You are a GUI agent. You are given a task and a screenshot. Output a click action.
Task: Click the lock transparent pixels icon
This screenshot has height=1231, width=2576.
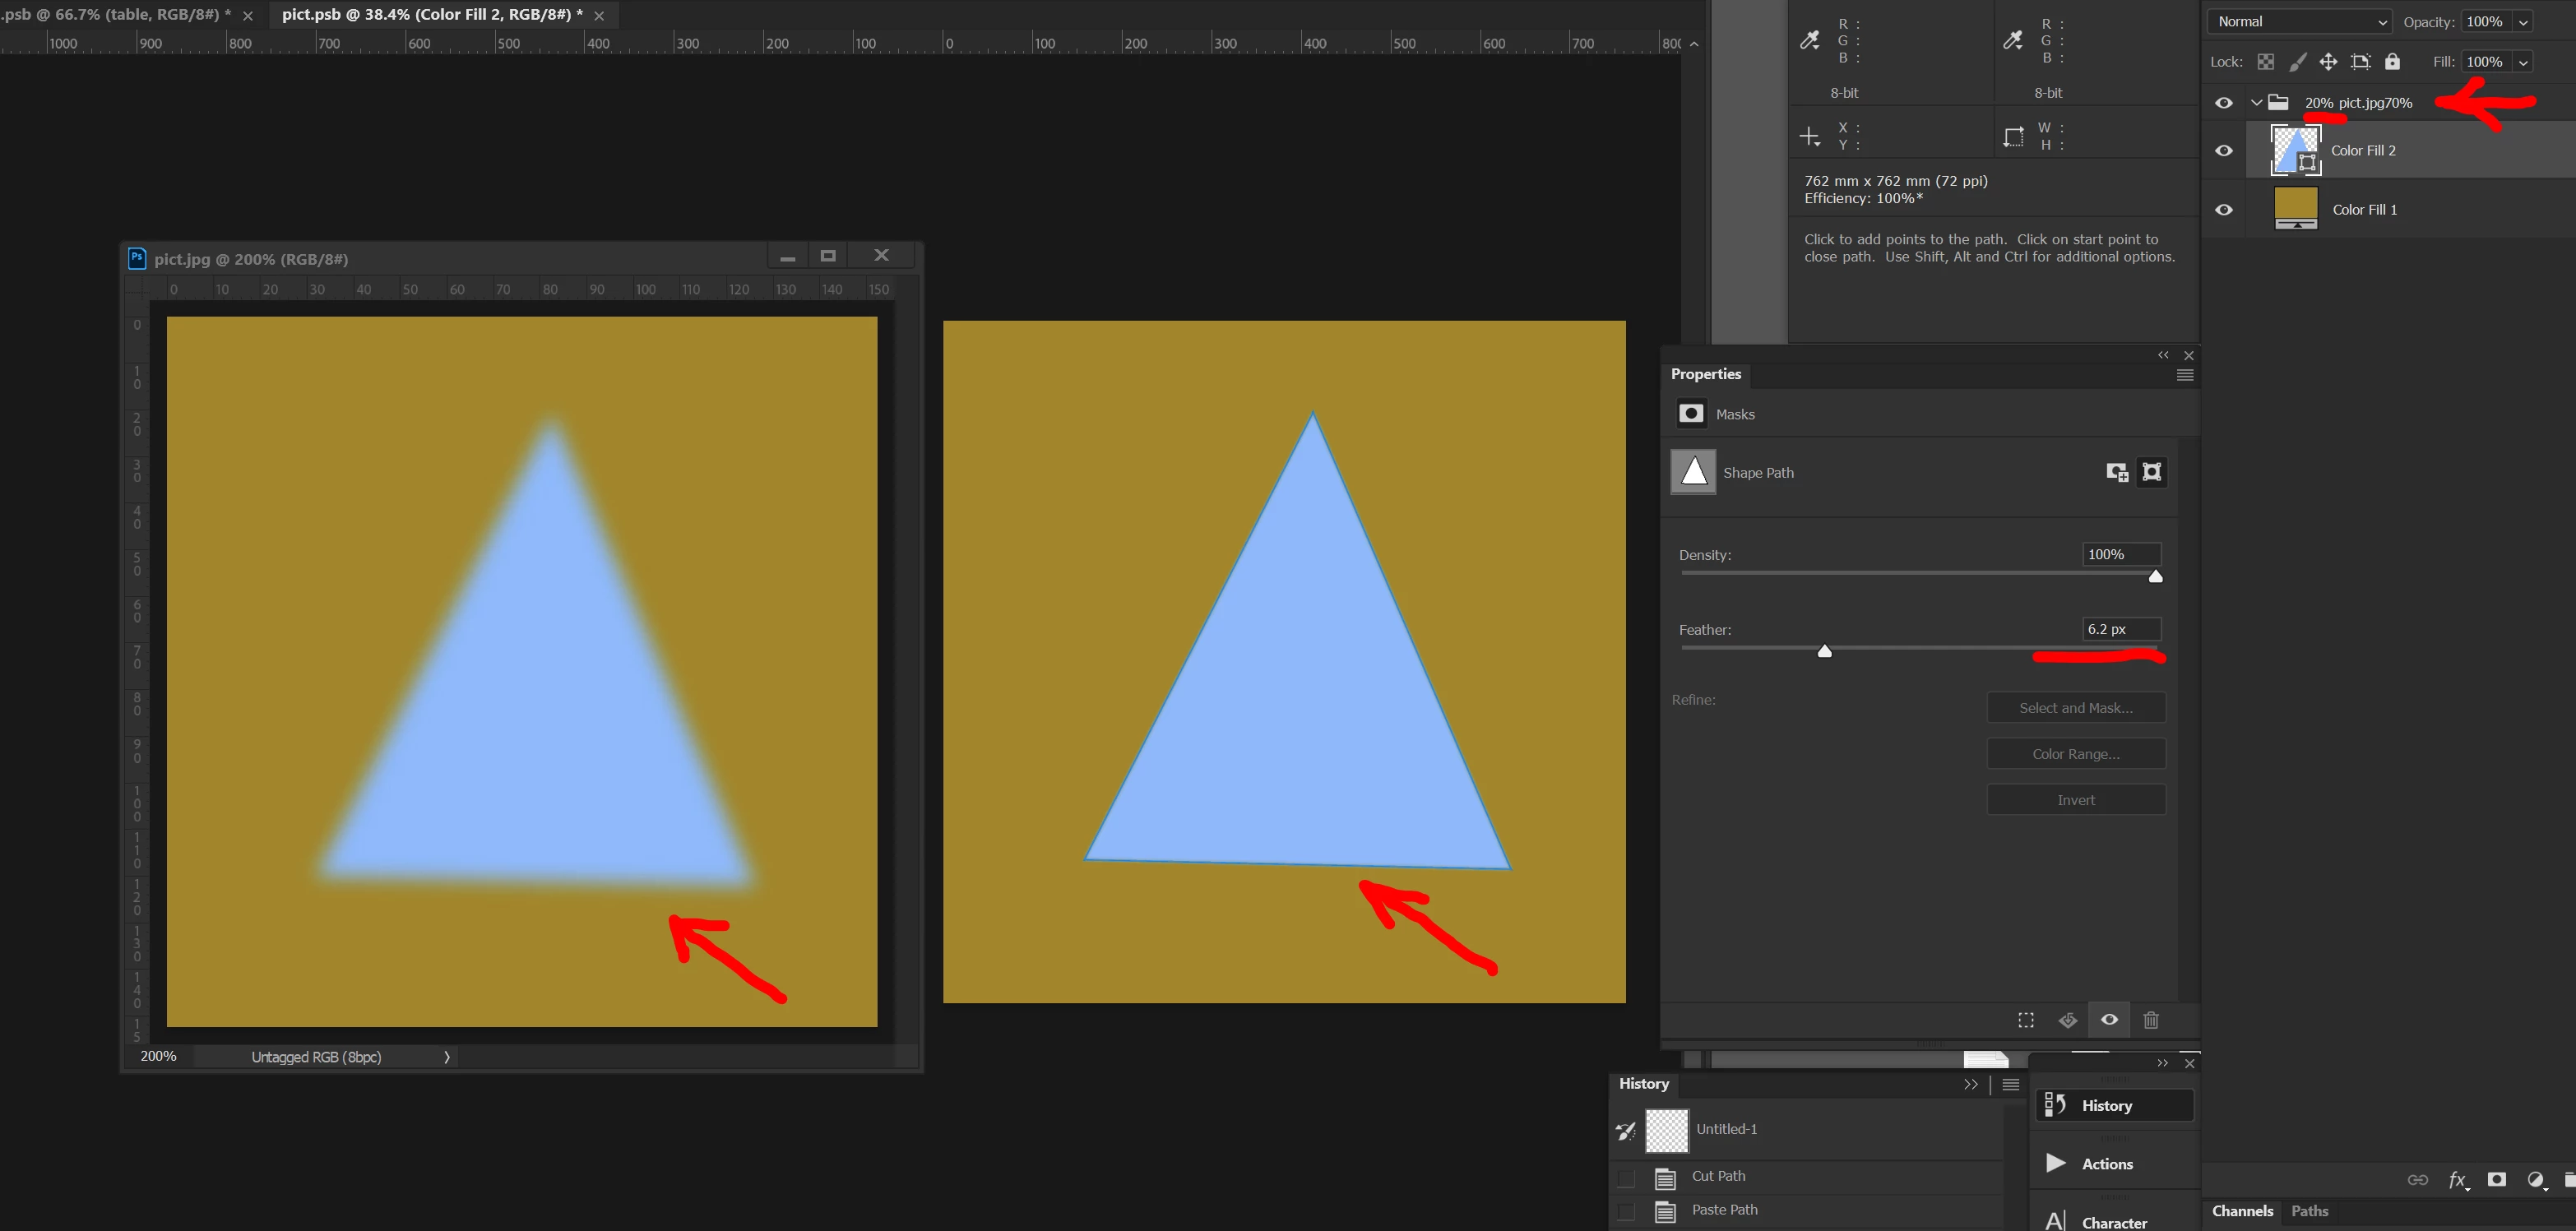(2266, 62)
